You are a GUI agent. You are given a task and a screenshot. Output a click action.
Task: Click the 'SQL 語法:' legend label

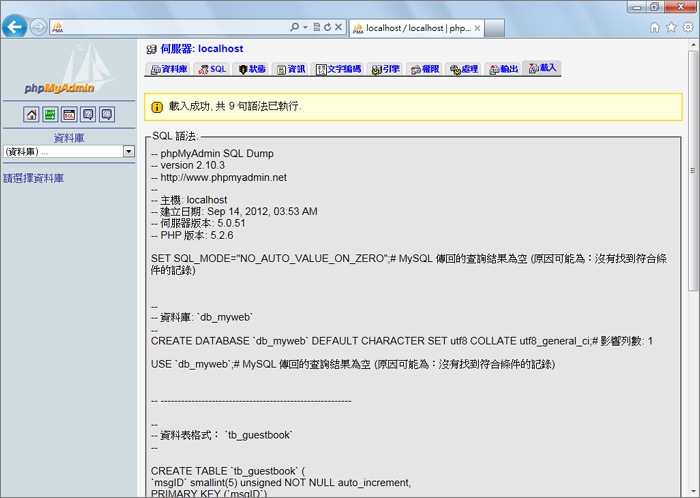pyautogui.click(x=175, y=136)
